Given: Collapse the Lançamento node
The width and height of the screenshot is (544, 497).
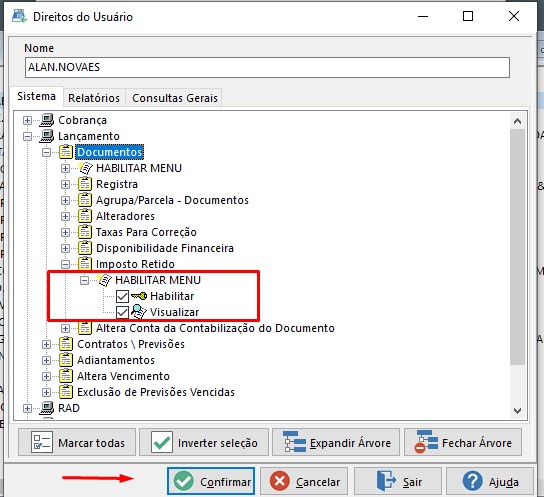Looking at the screenshot, I should 27,136.
